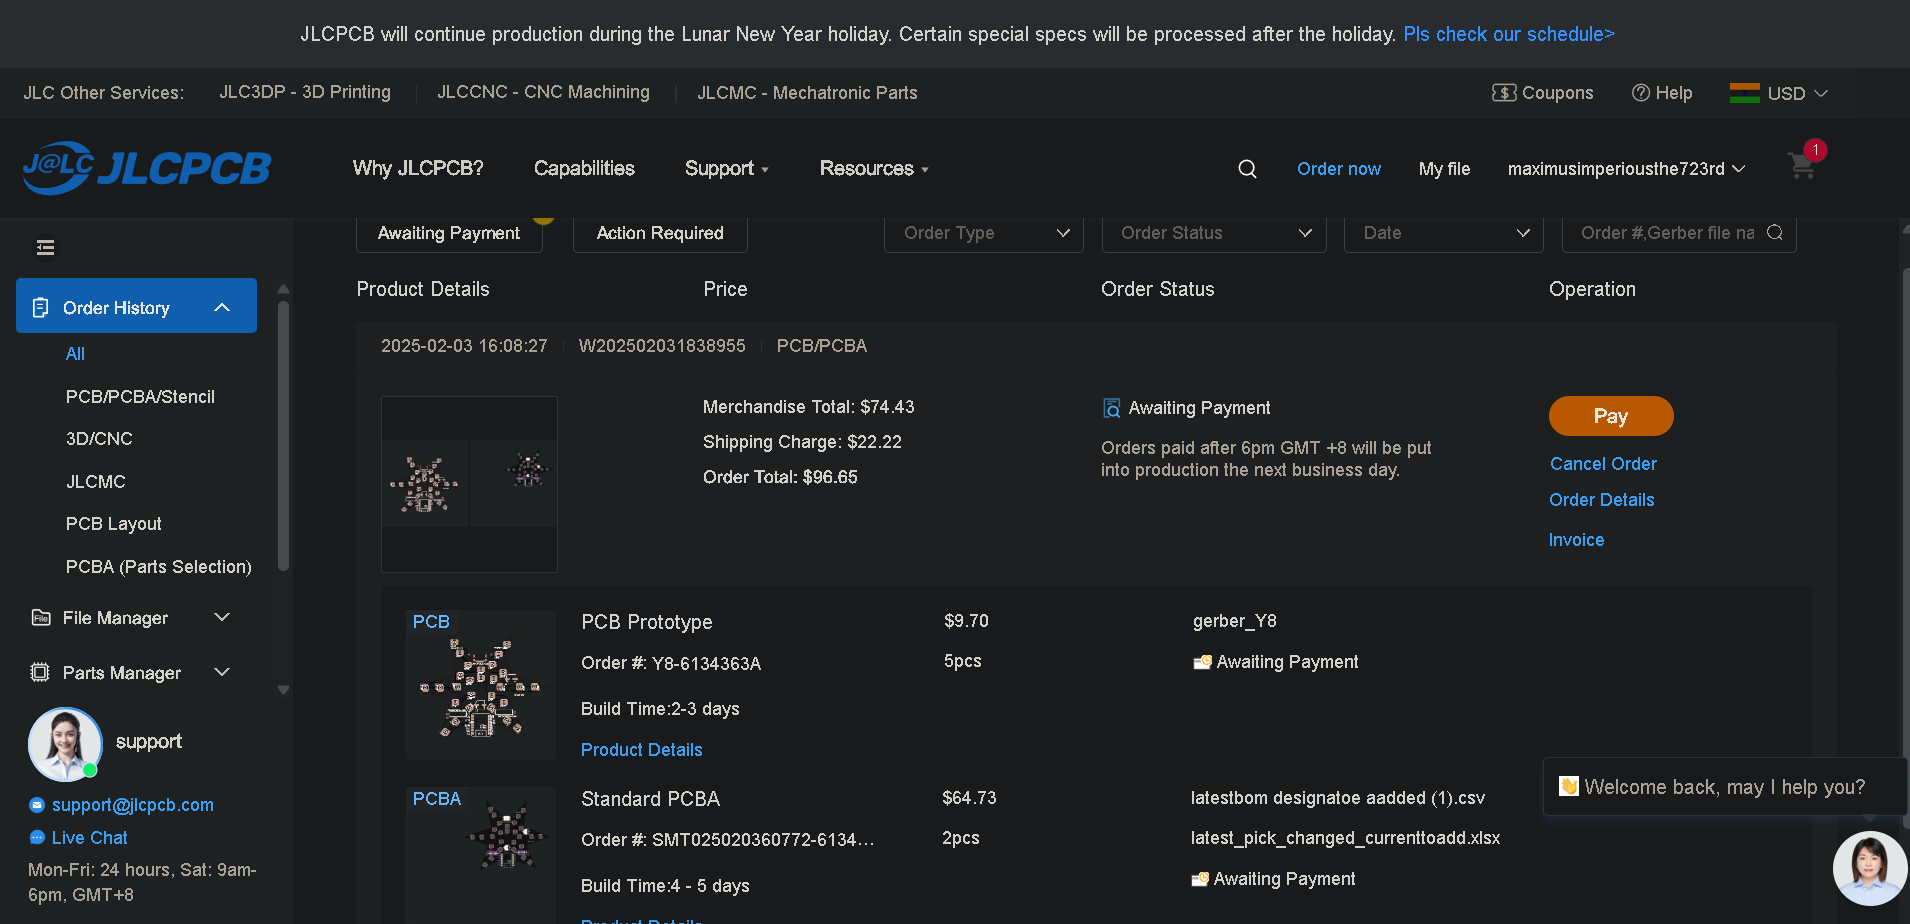Screen dimensions: 1910x924
Task: Click the Help question mark icon
Action: [1641, 93]
